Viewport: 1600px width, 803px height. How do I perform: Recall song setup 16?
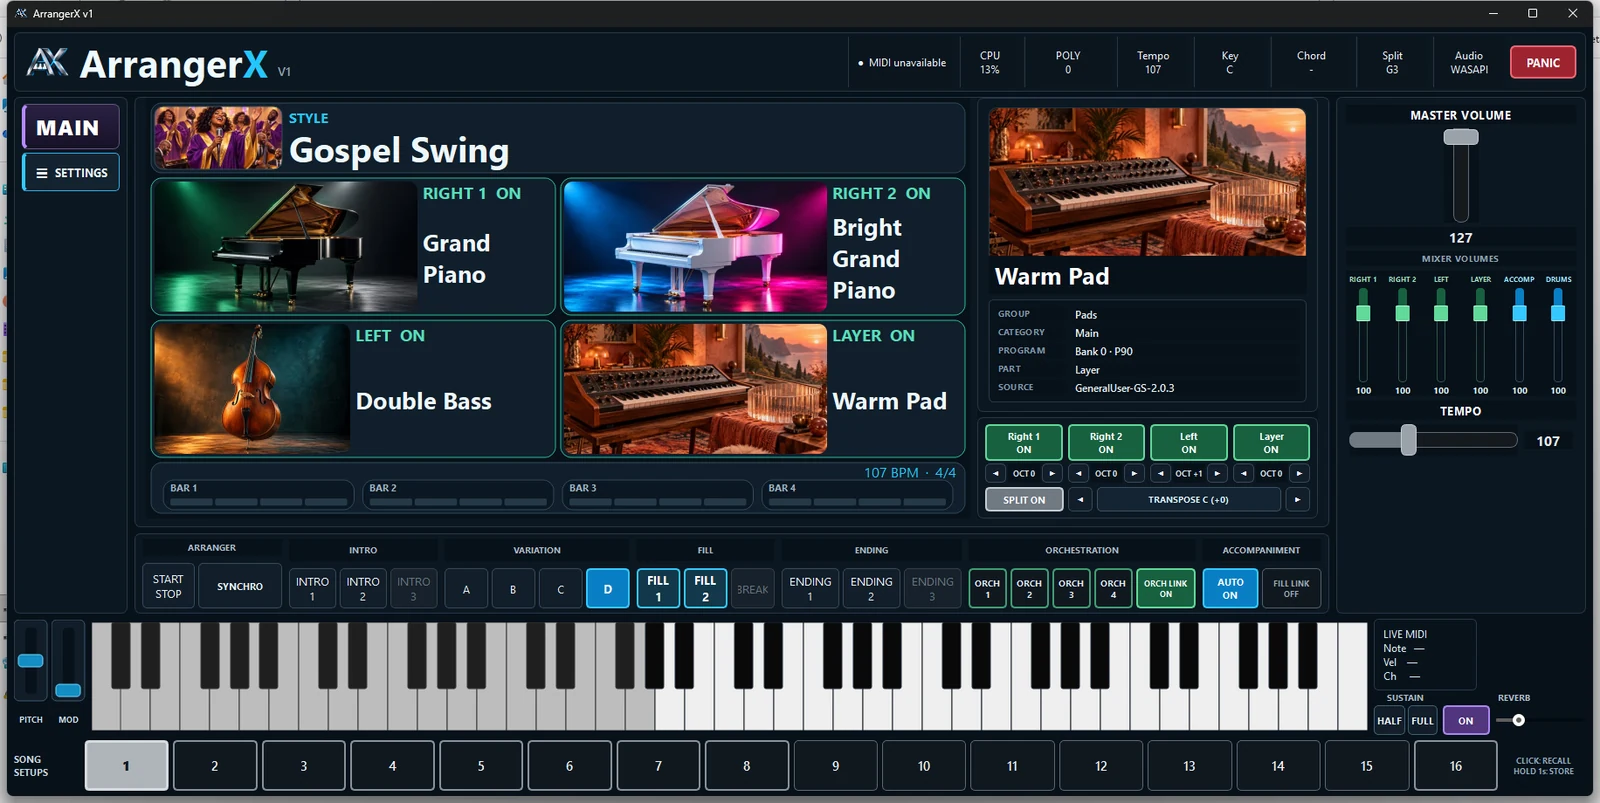coord(1455,766)
